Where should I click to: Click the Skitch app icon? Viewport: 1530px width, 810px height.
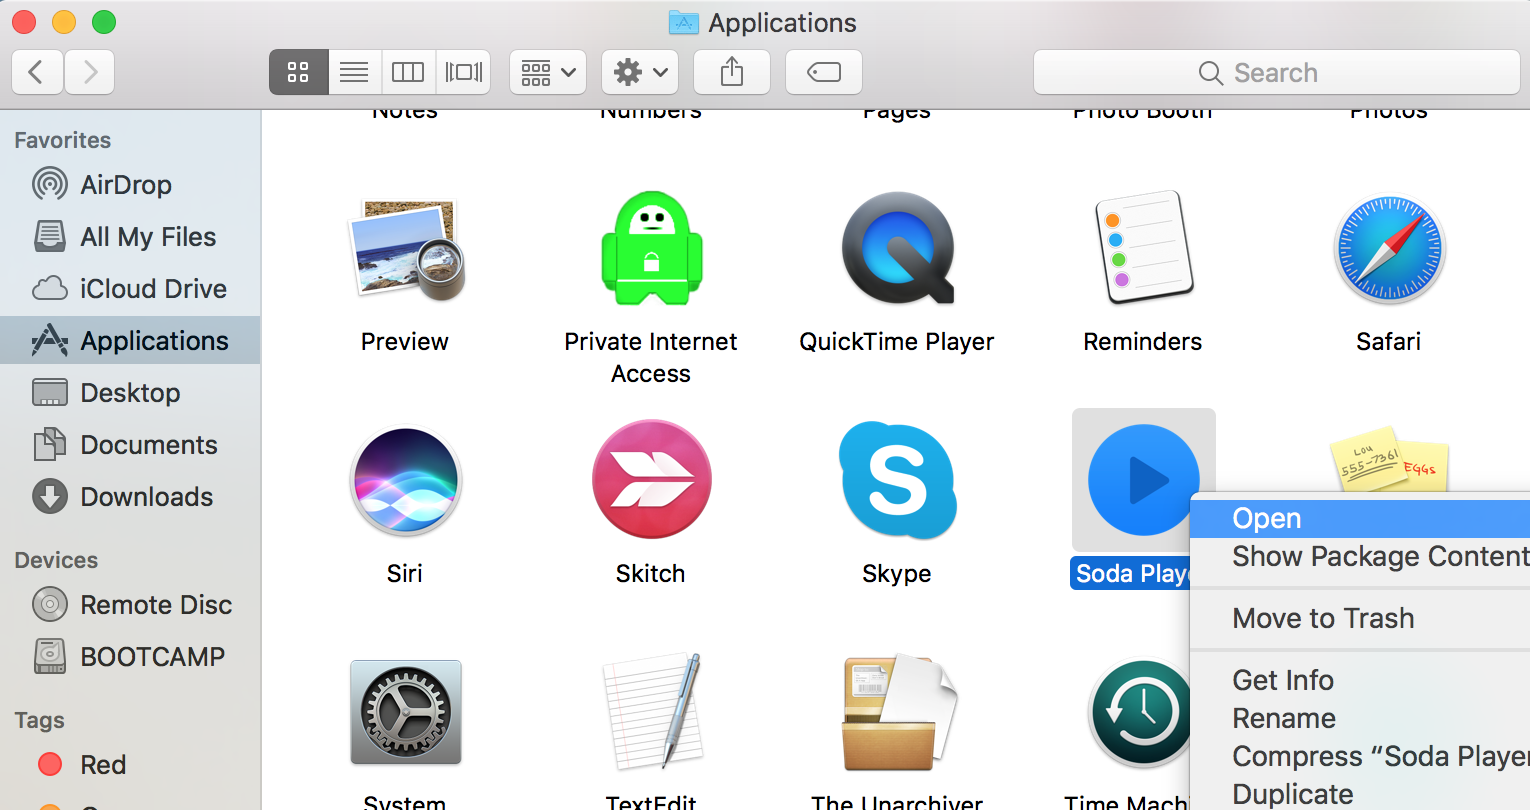click(x=651, y=481)
